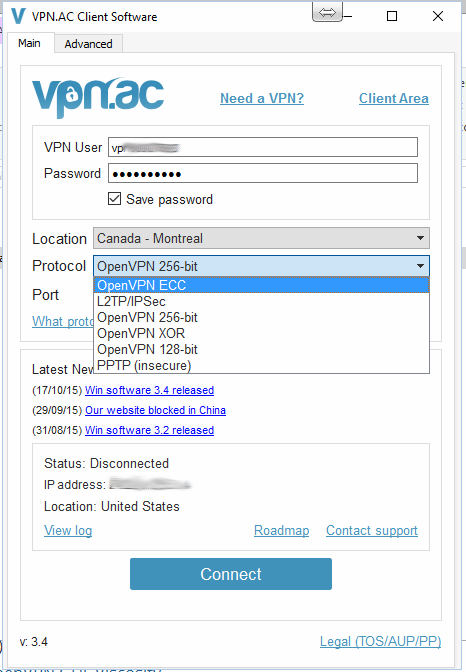Open the View log link
This screenshot has width=466, height=672.
[68, 531]
